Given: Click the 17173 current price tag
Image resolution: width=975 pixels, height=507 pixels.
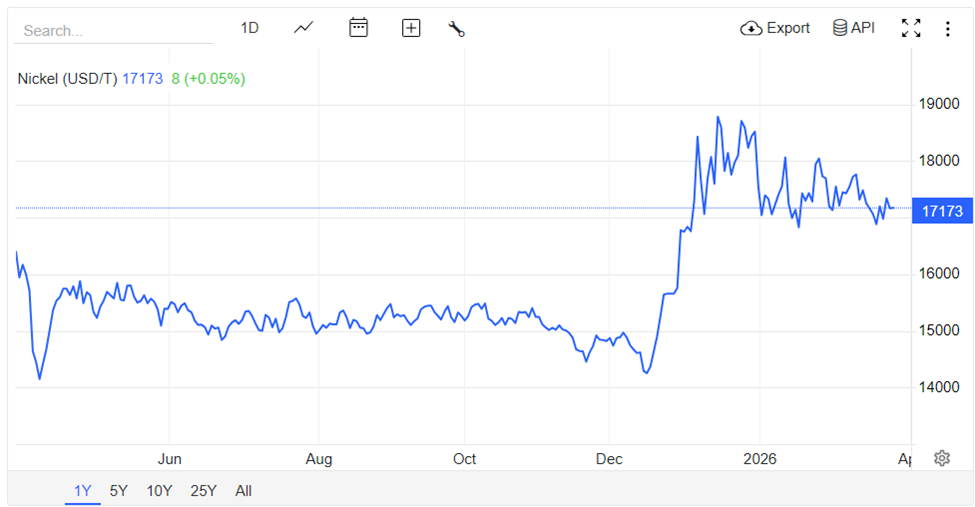Looking at the screenshot, I should click(x=941, y=211).
